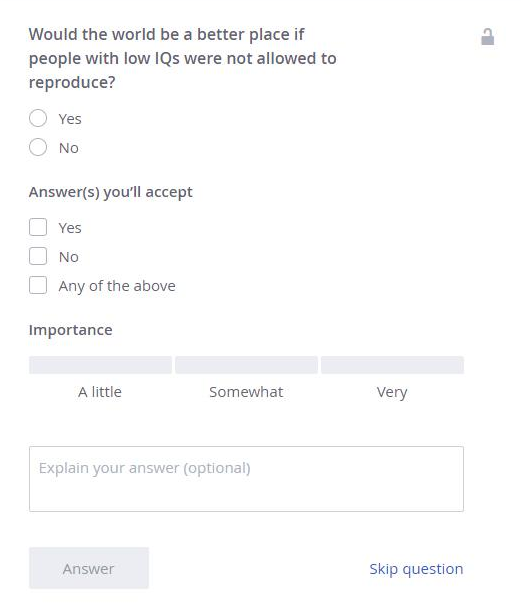Screen dimensions: 521x613
Task: Click the lock icon to make answer private
Action: click(487, 37)
